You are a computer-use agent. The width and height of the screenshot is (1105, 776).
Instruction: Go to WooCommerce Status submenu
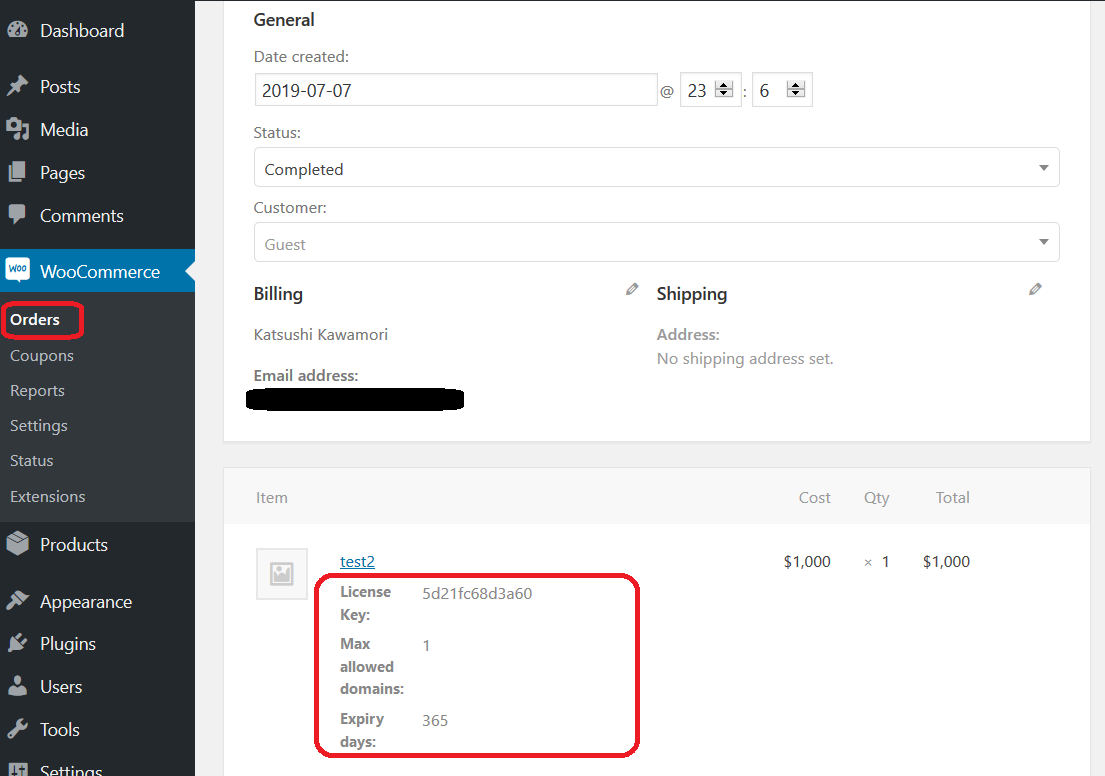(x=32, y=460)
